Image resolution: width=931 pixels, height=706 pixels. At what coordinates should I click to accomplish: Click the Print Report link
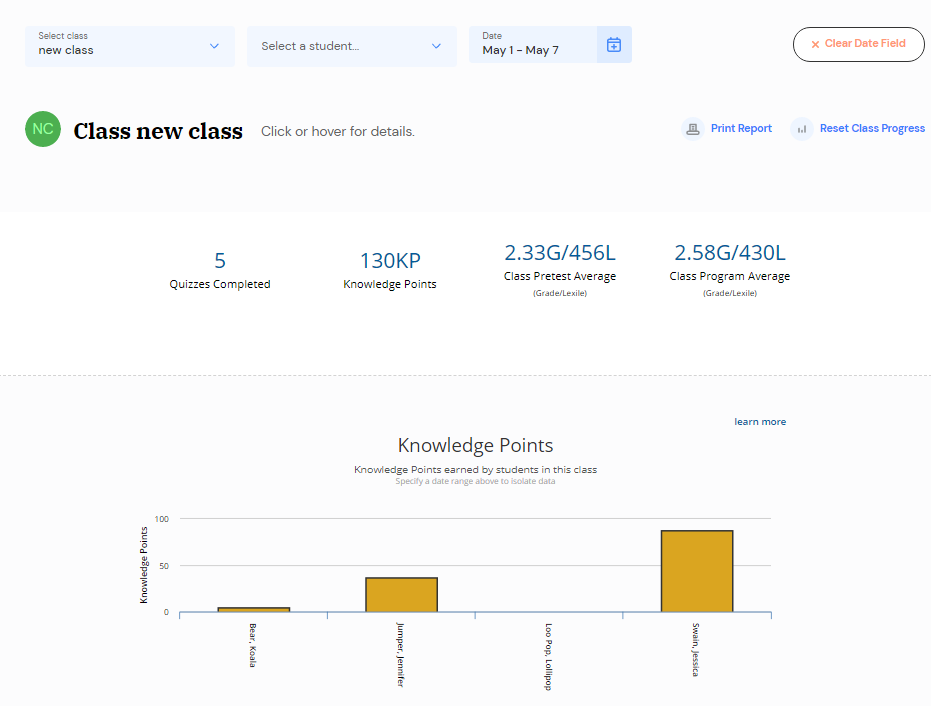(x=741, y=128)
